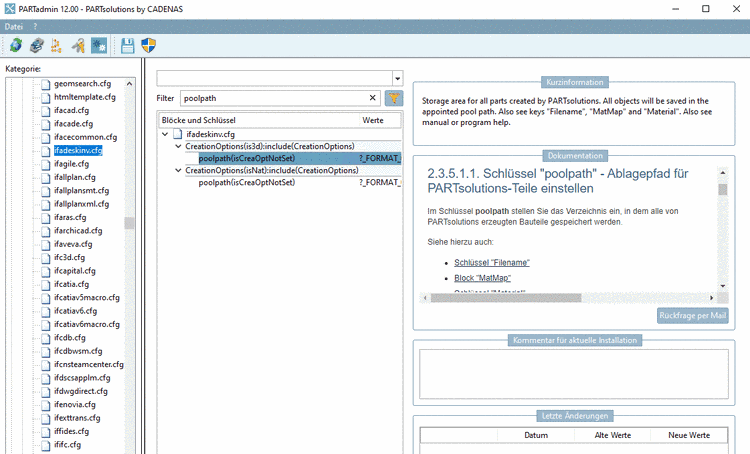Select ifcatiav6.cfg in the category list
750x454 pixels.
tap(75, 311)
